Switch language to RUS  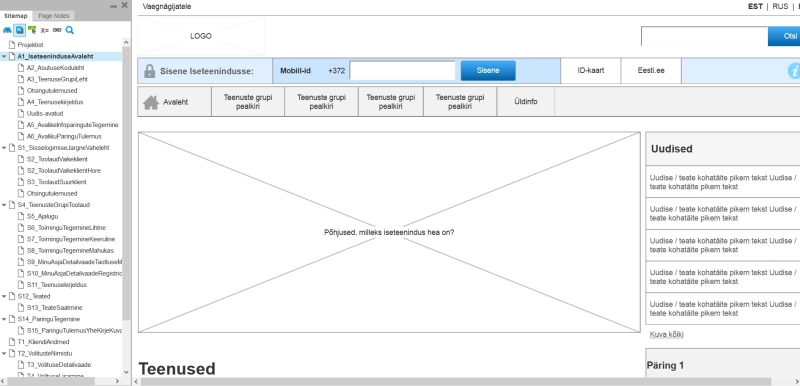coord(780,7)
